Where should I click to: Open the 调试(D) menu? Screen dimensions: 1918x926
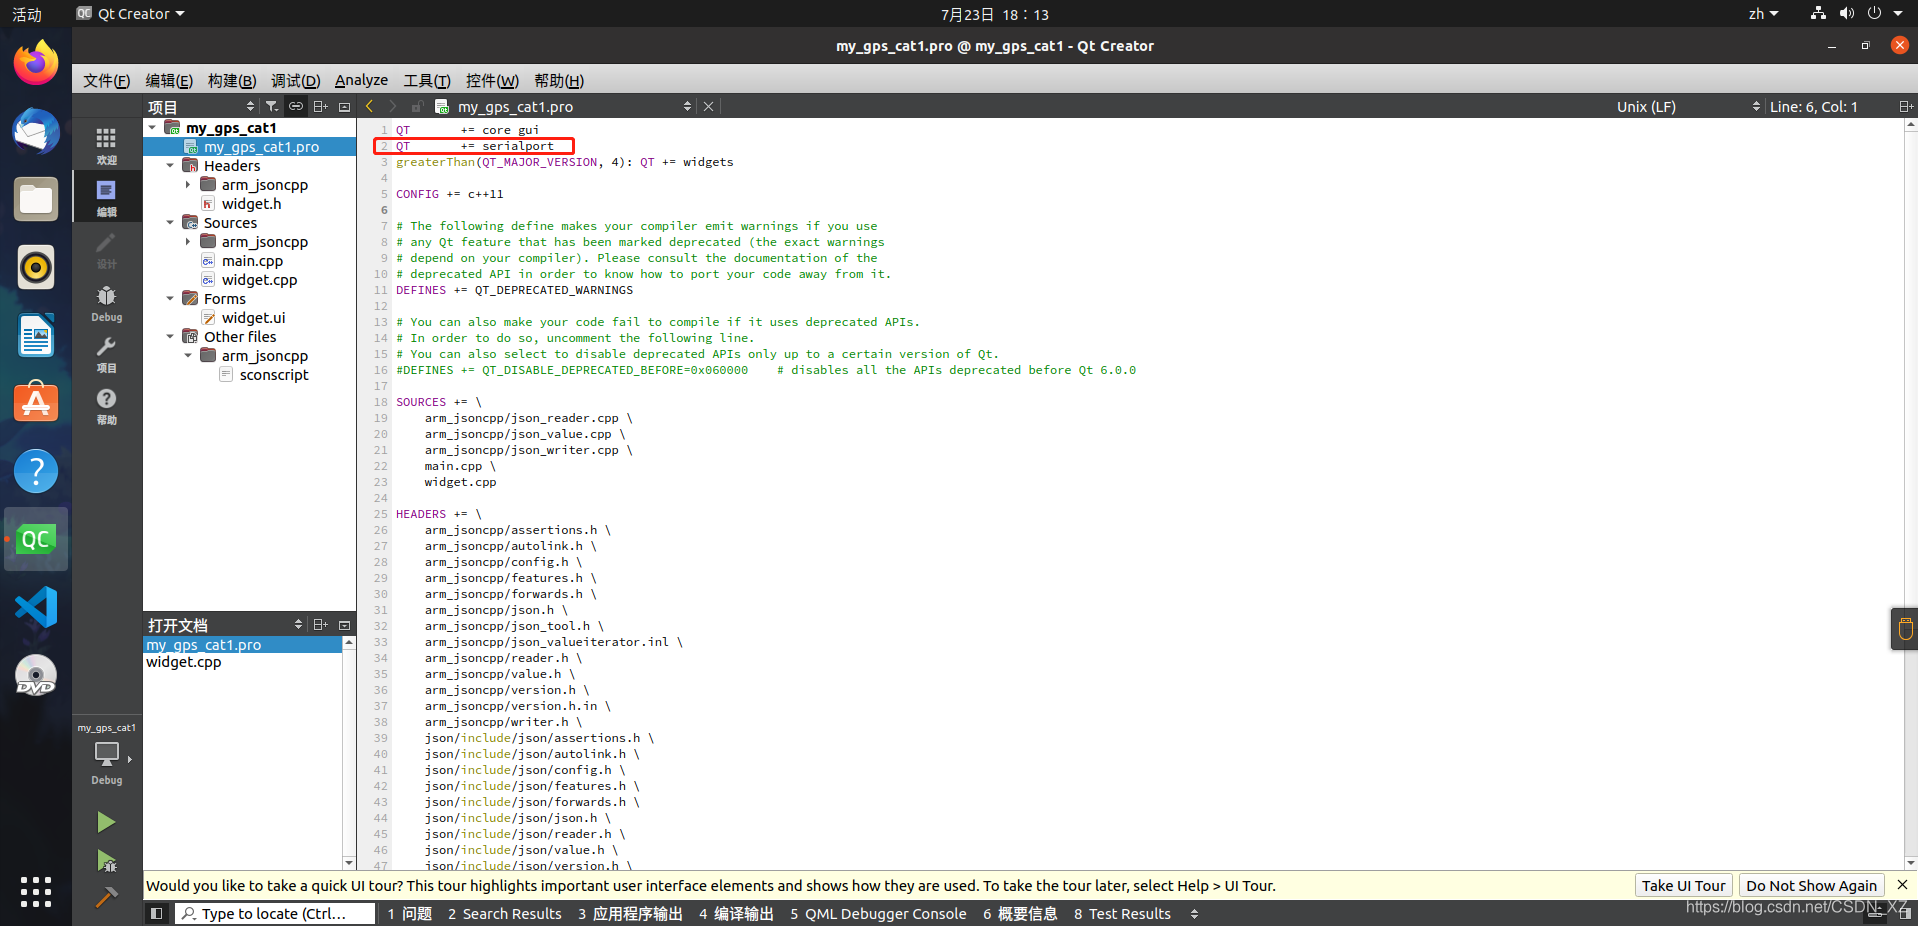295,80
